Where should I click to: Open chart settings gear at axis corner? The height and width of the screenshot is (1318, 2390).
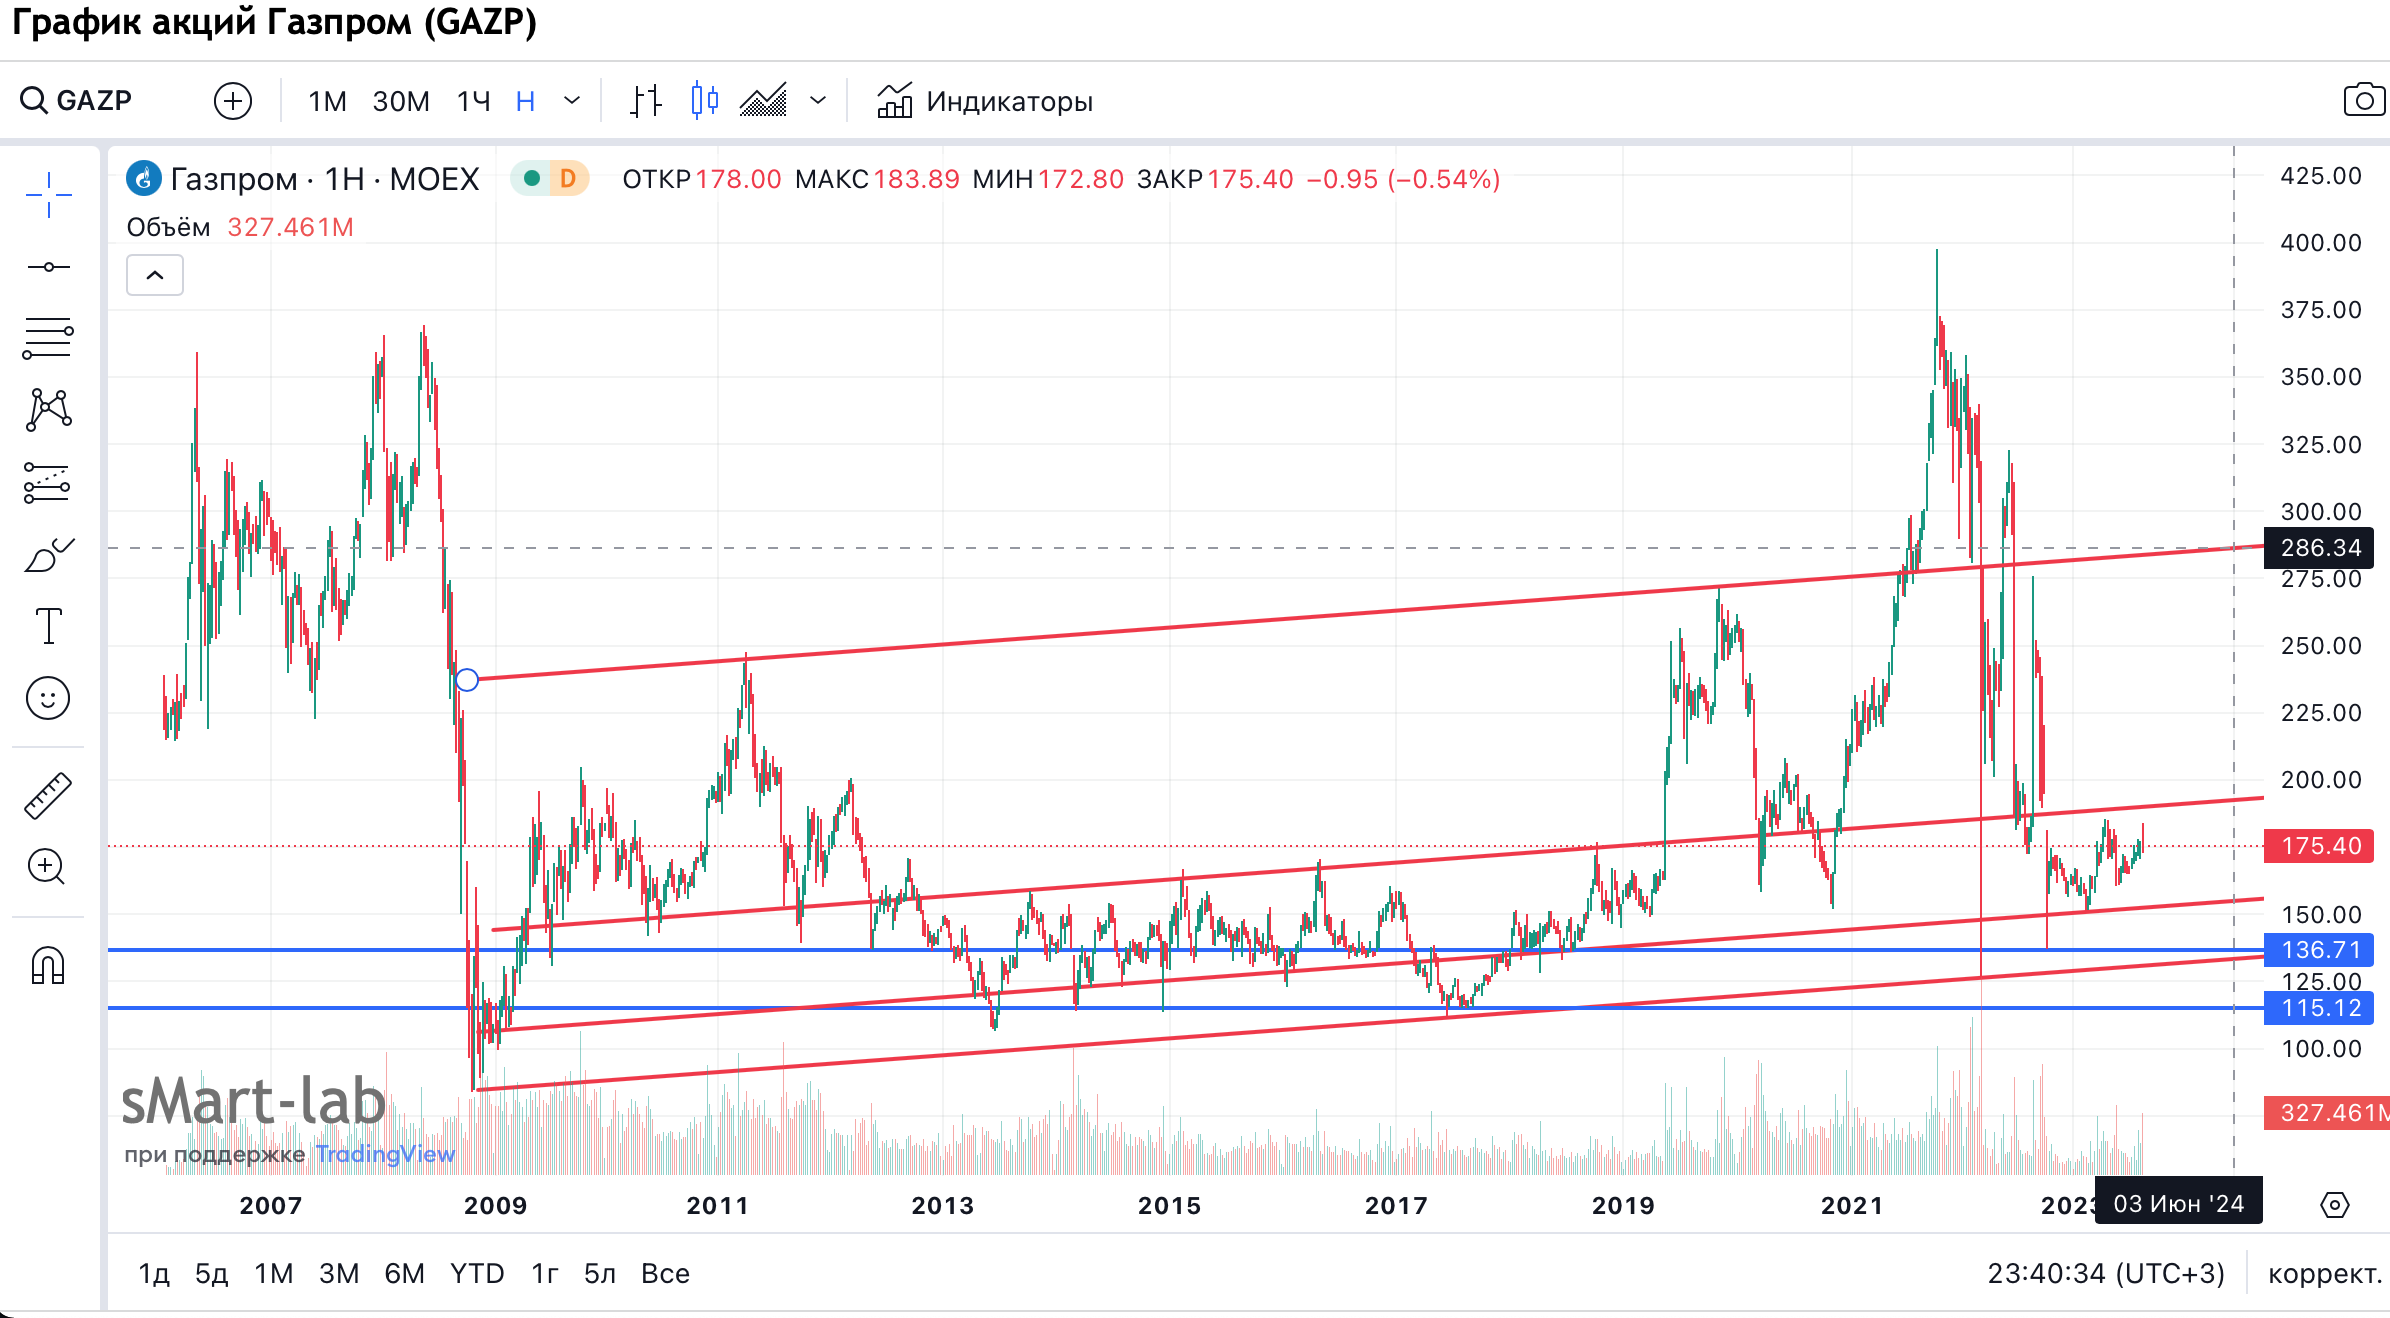(x=2335, y=1205)
